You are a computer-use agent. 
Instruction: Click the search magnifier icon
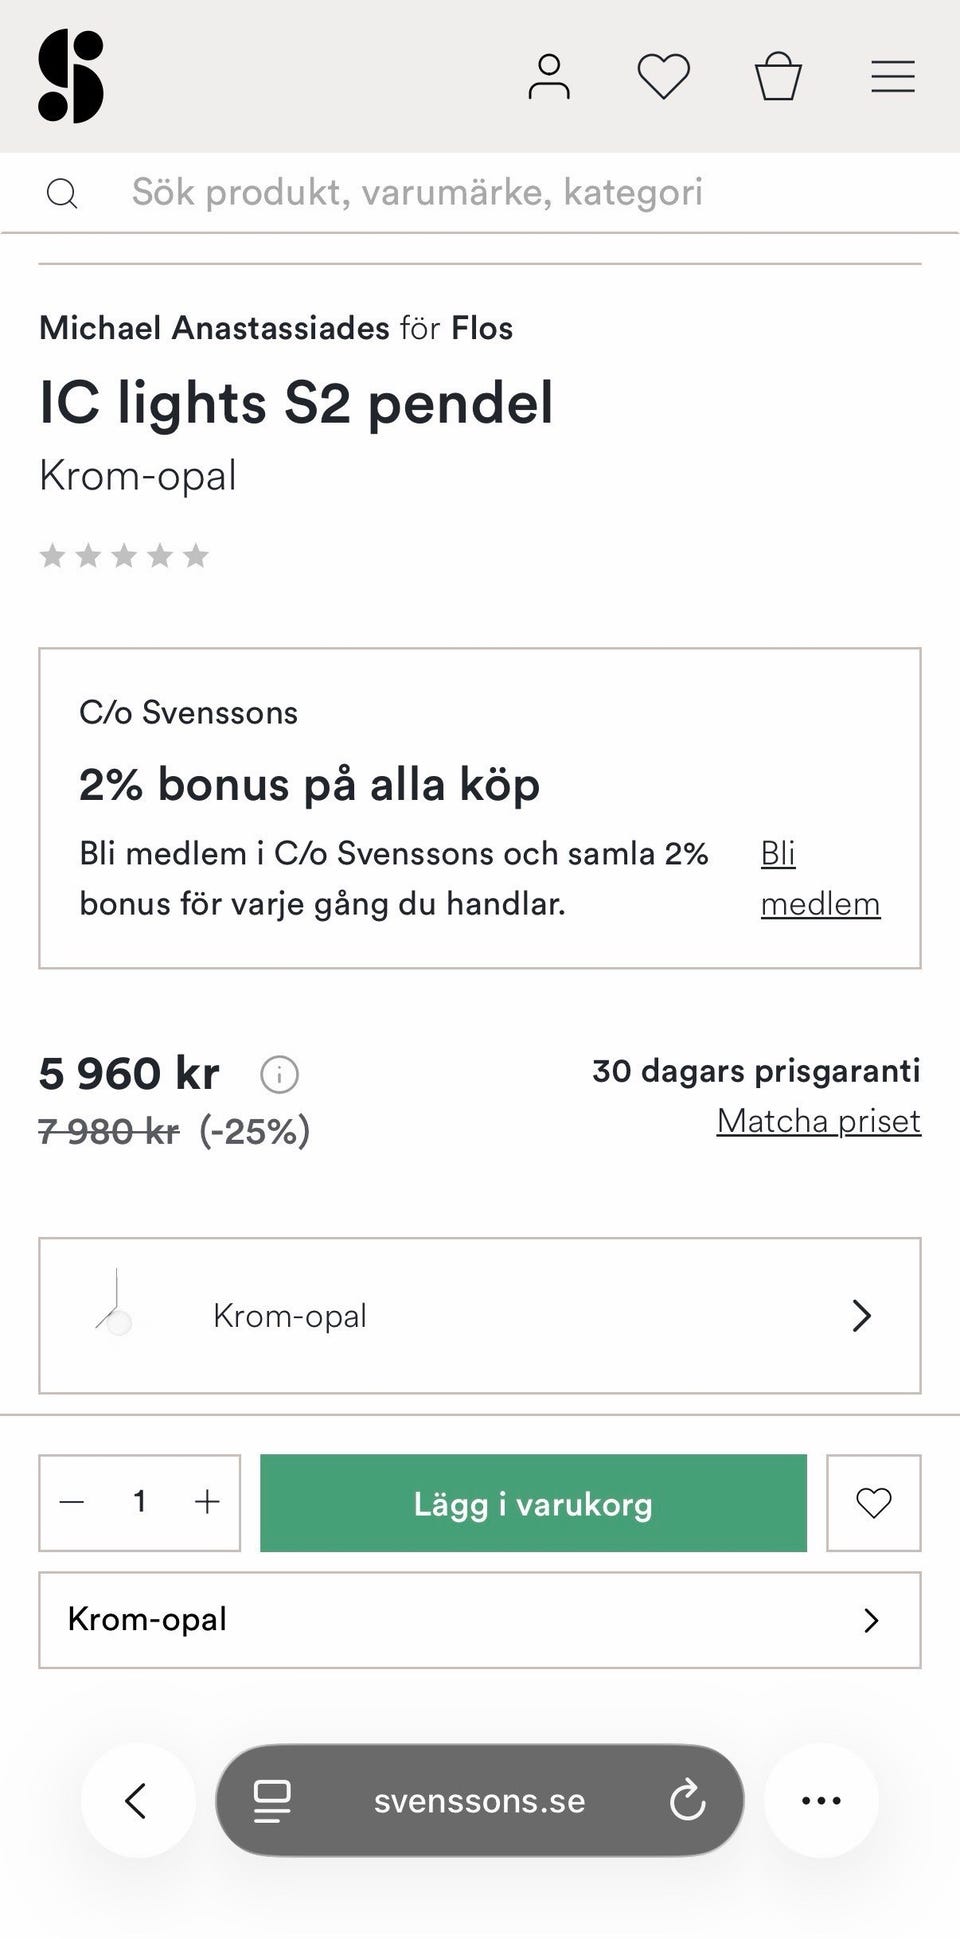click(62, 193)
